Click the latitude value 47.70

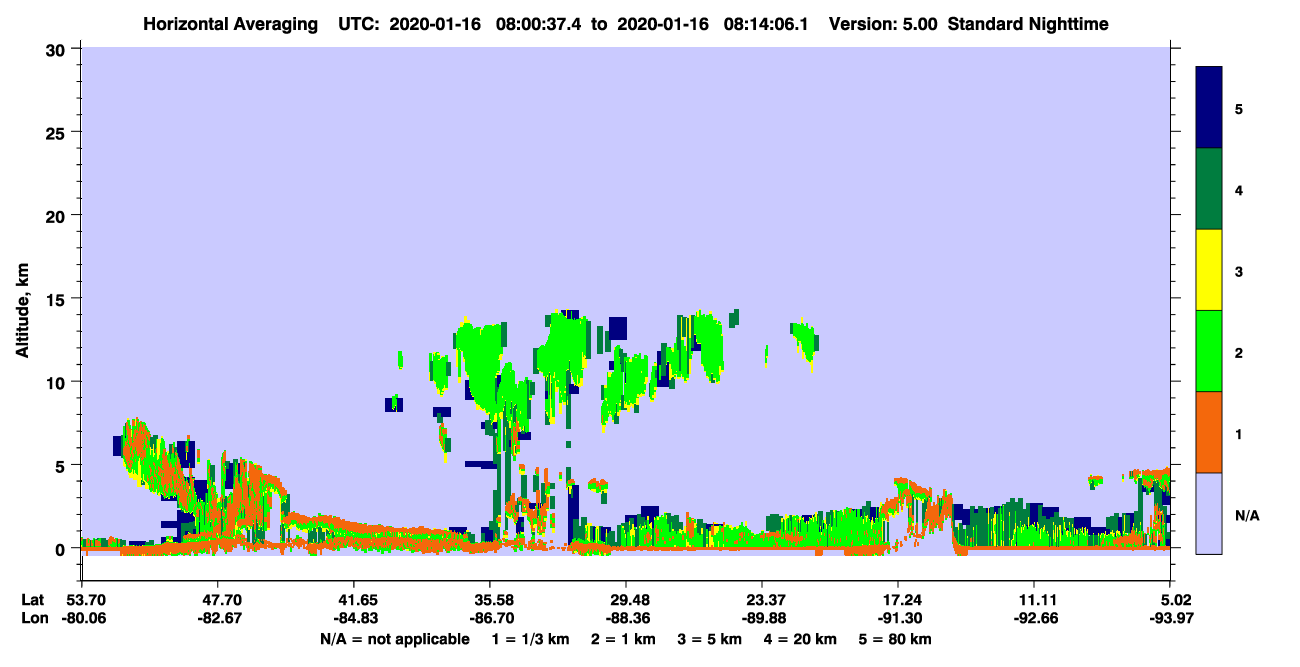(218, 599)
